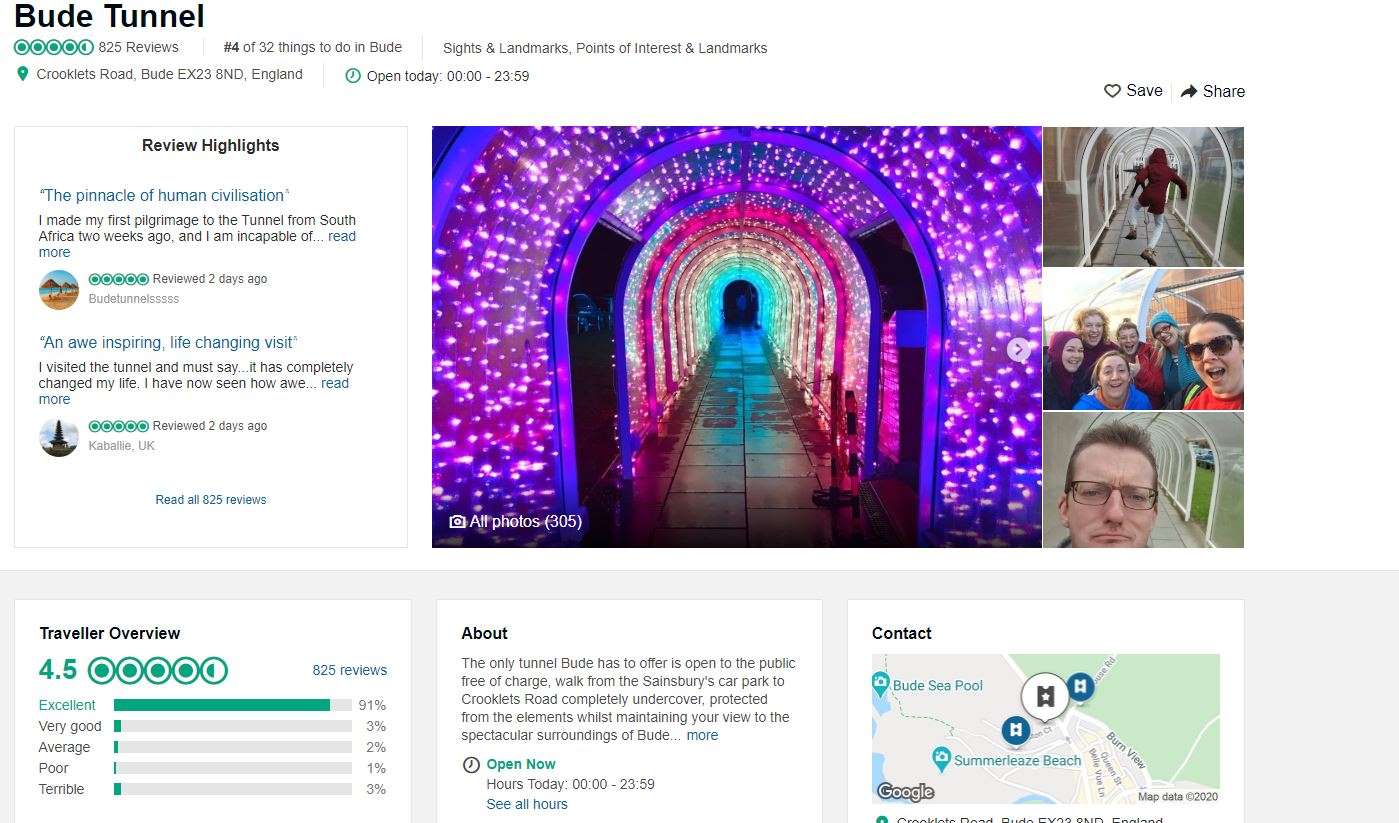The image size is (1399, 823).
Task: Filter reviews by Very good rating
Action: coord(70,726)
